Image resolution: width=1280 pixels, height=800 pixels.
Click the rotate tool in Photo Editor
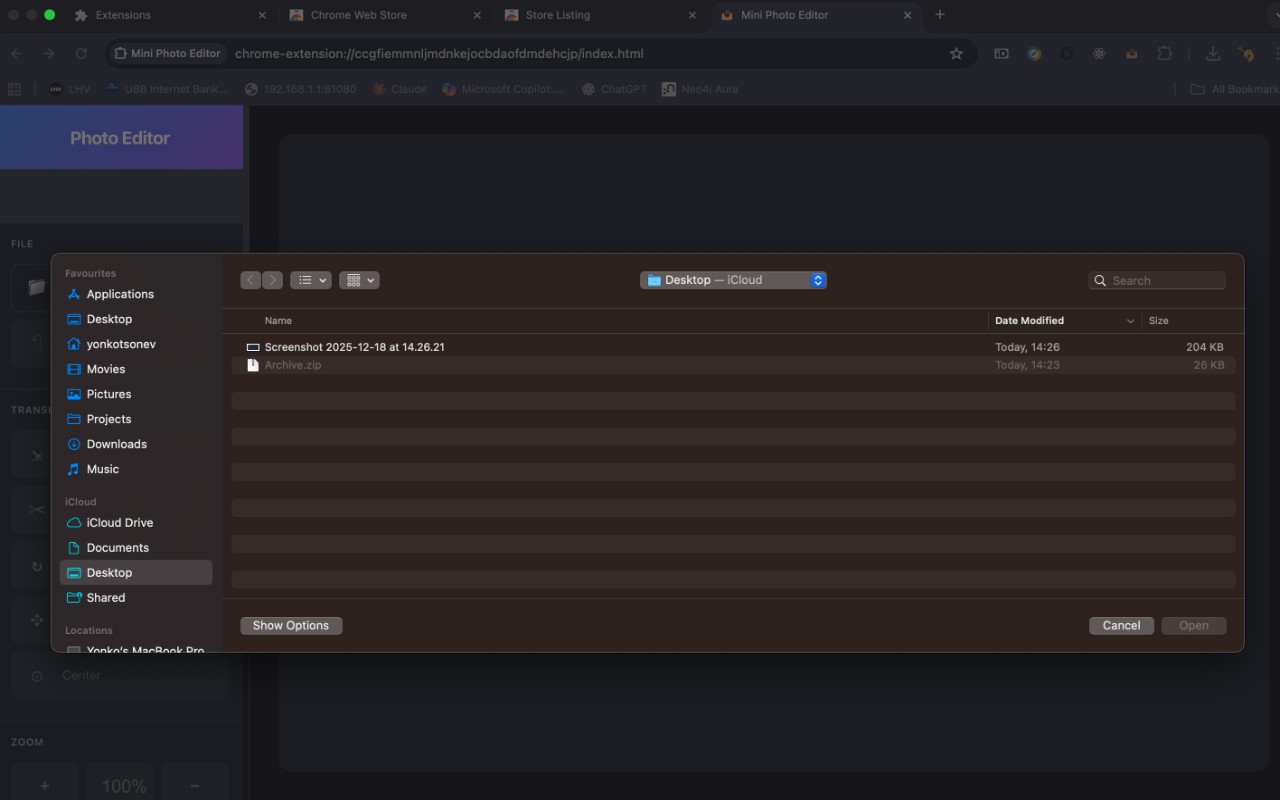click(37, 566)
